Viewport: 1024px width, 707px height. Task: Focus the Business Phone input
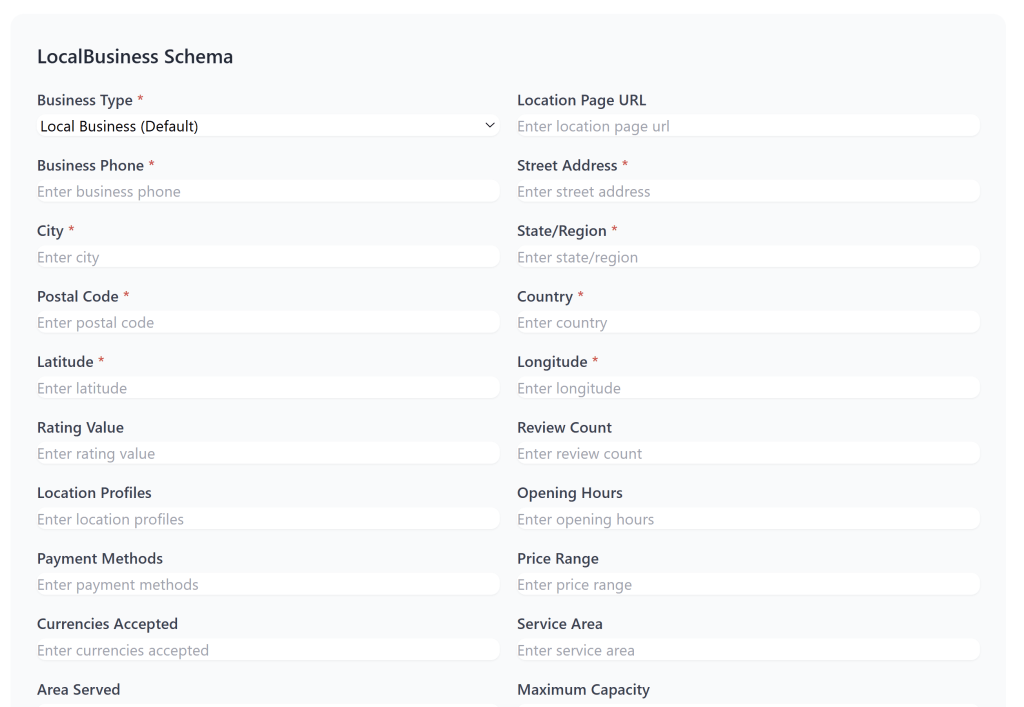267,192
